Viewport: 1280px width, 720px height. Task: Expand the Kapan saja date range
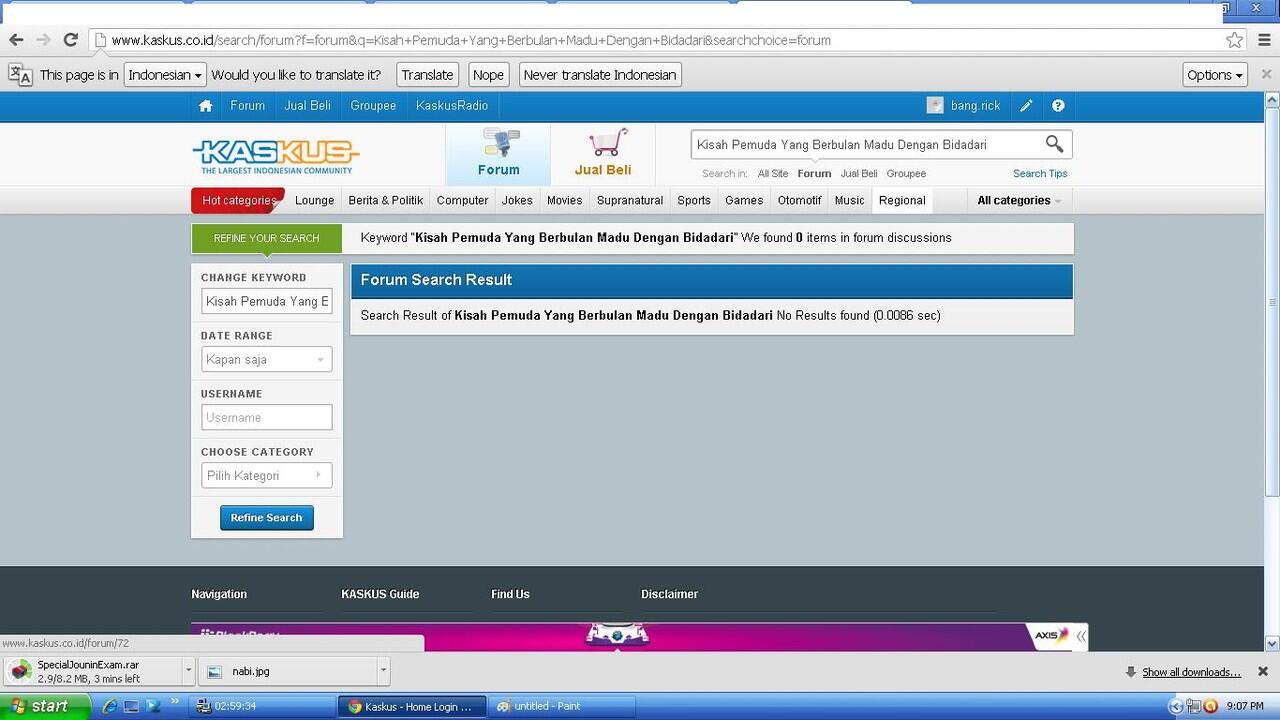click(267, 359)
